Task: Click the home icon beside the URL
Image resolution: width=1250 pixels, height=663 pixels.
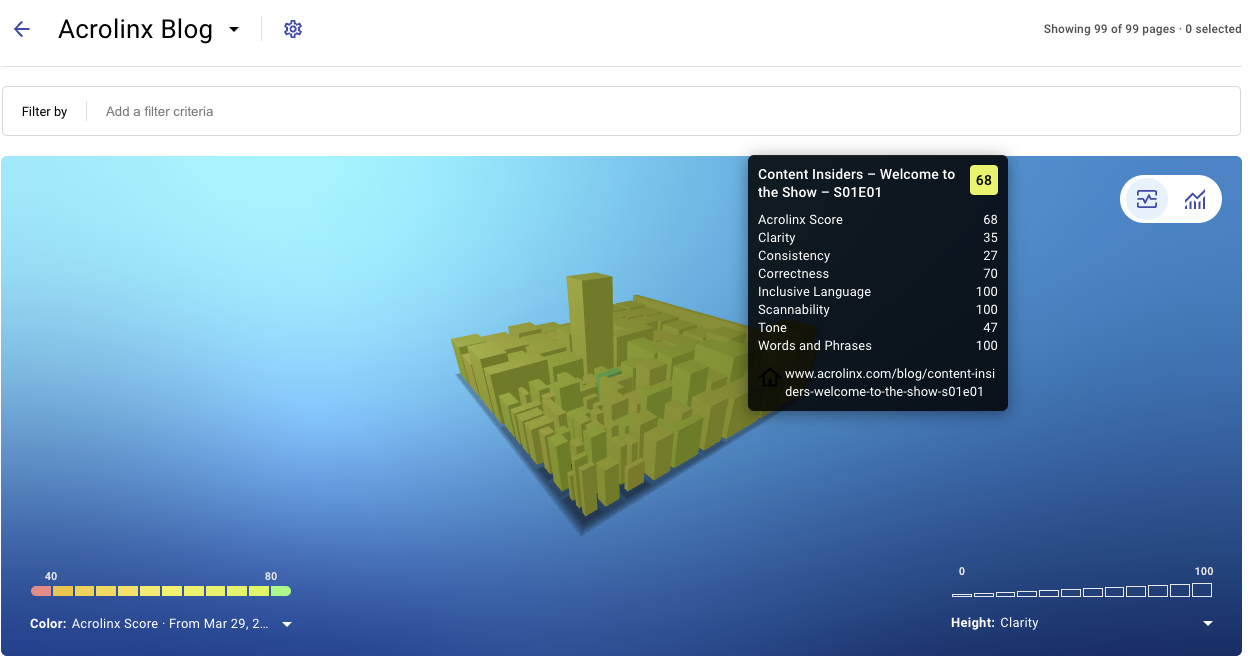Action: [x=769, y=377]
